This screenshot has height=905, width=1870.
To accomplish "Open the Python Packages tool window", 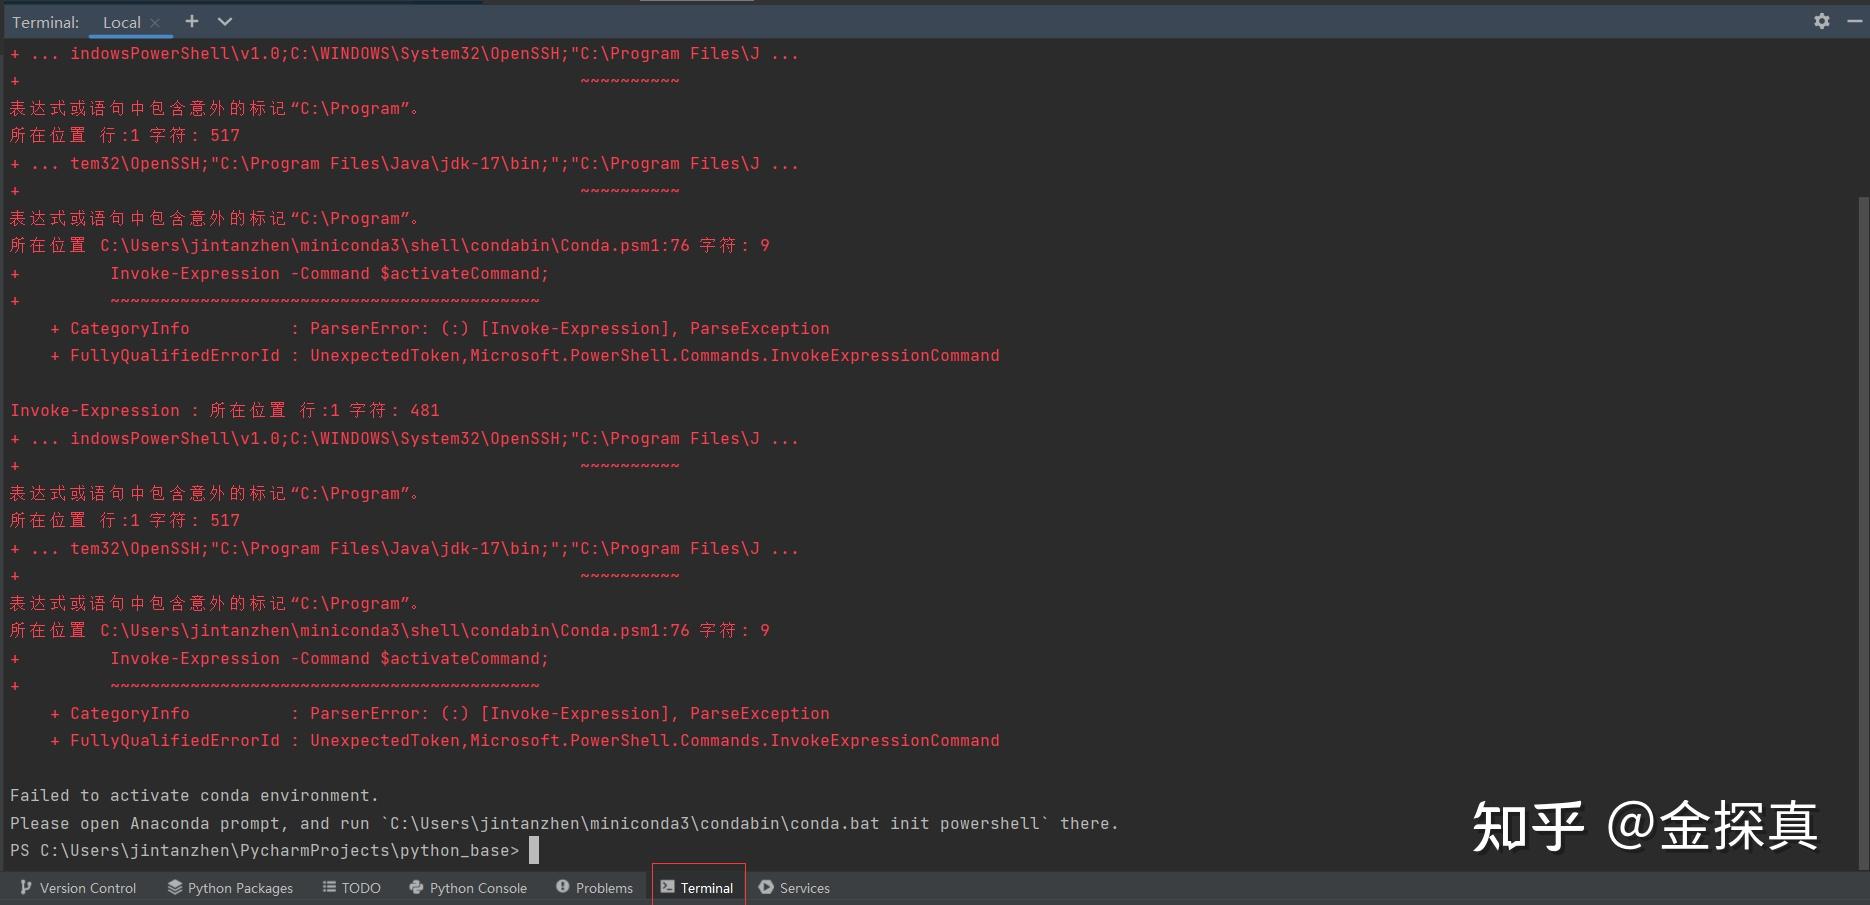I will [230, 888].
